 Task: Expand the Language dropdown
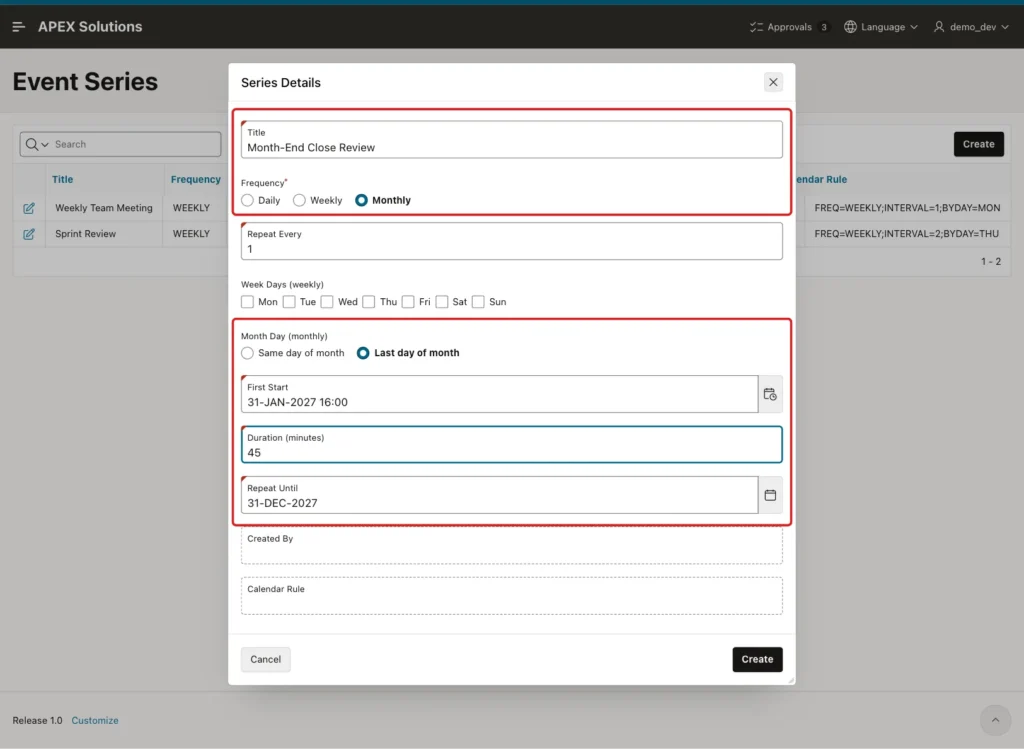click(x=914, y=27)
